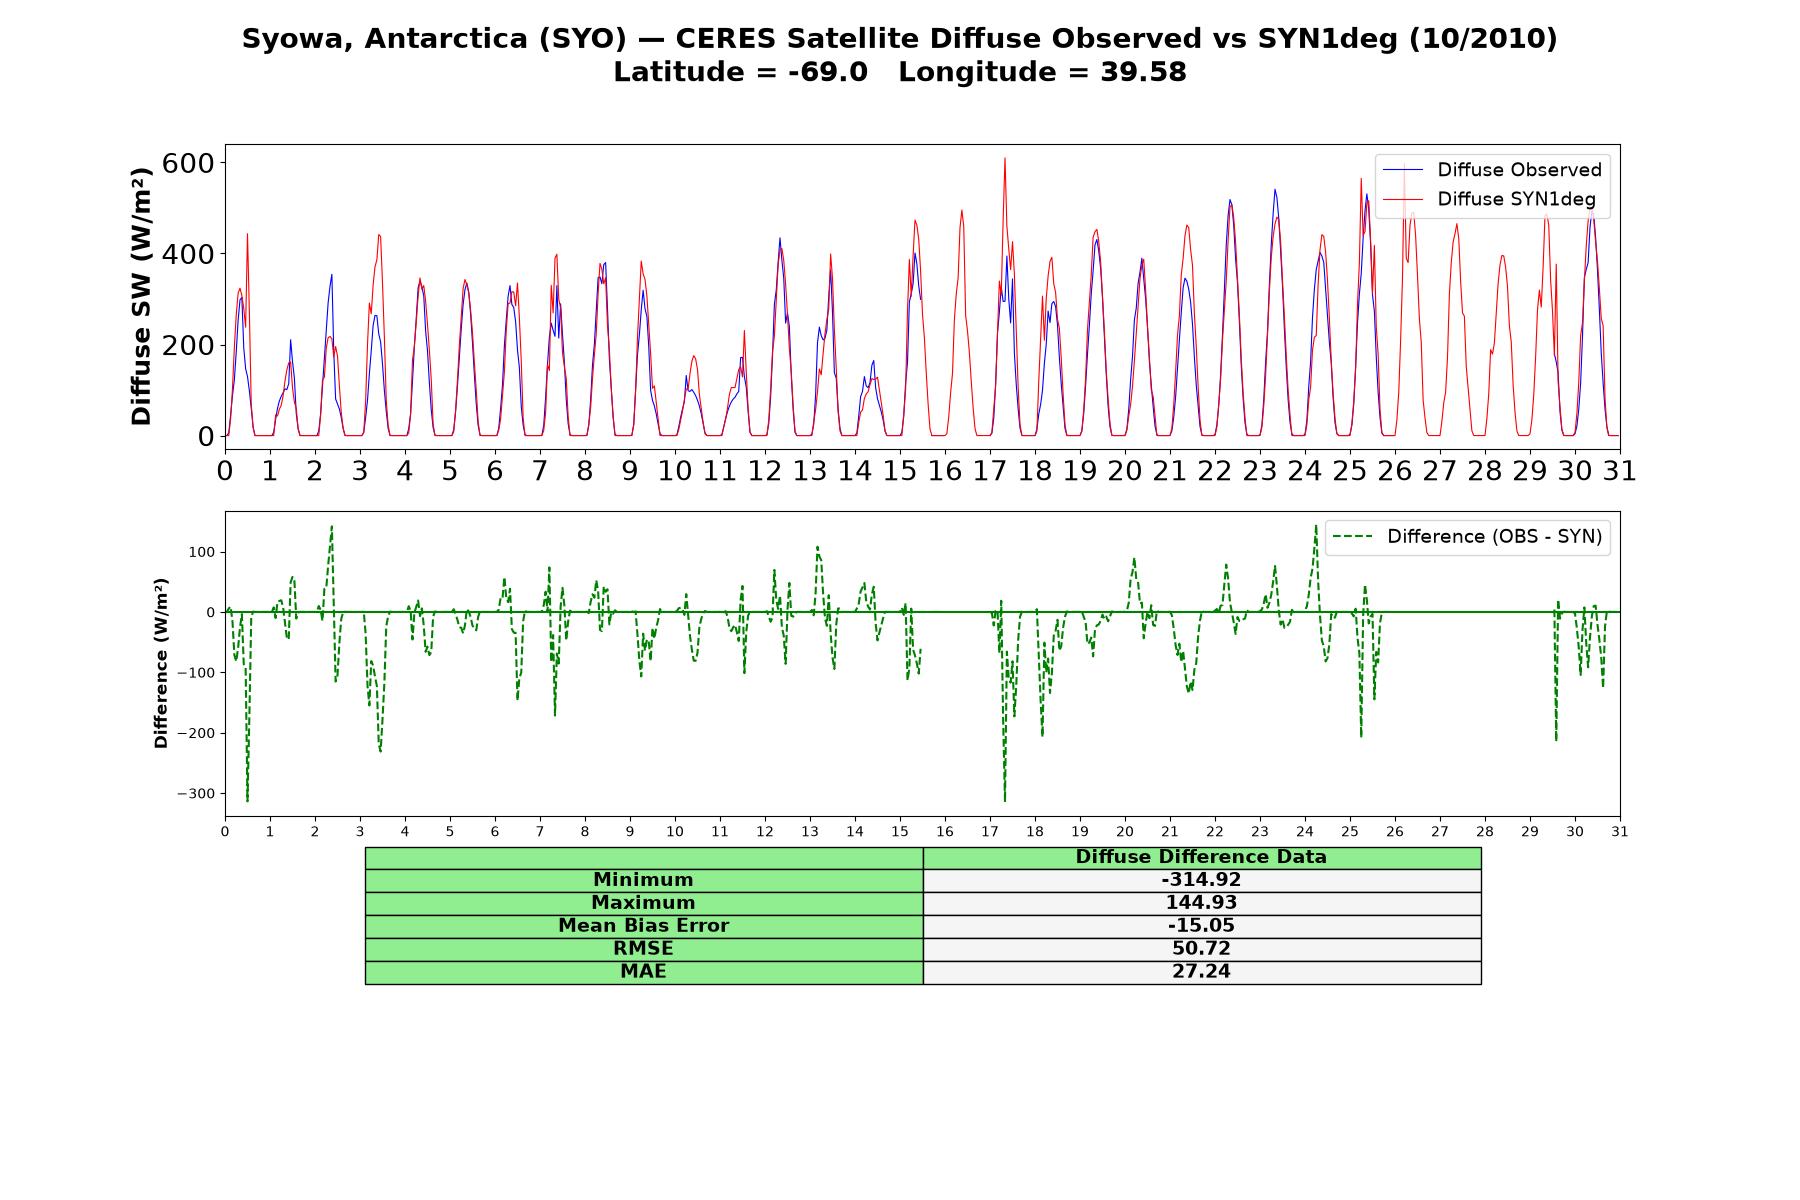Click the Difference (OBS - SYN) legend label

(1494, 537)
